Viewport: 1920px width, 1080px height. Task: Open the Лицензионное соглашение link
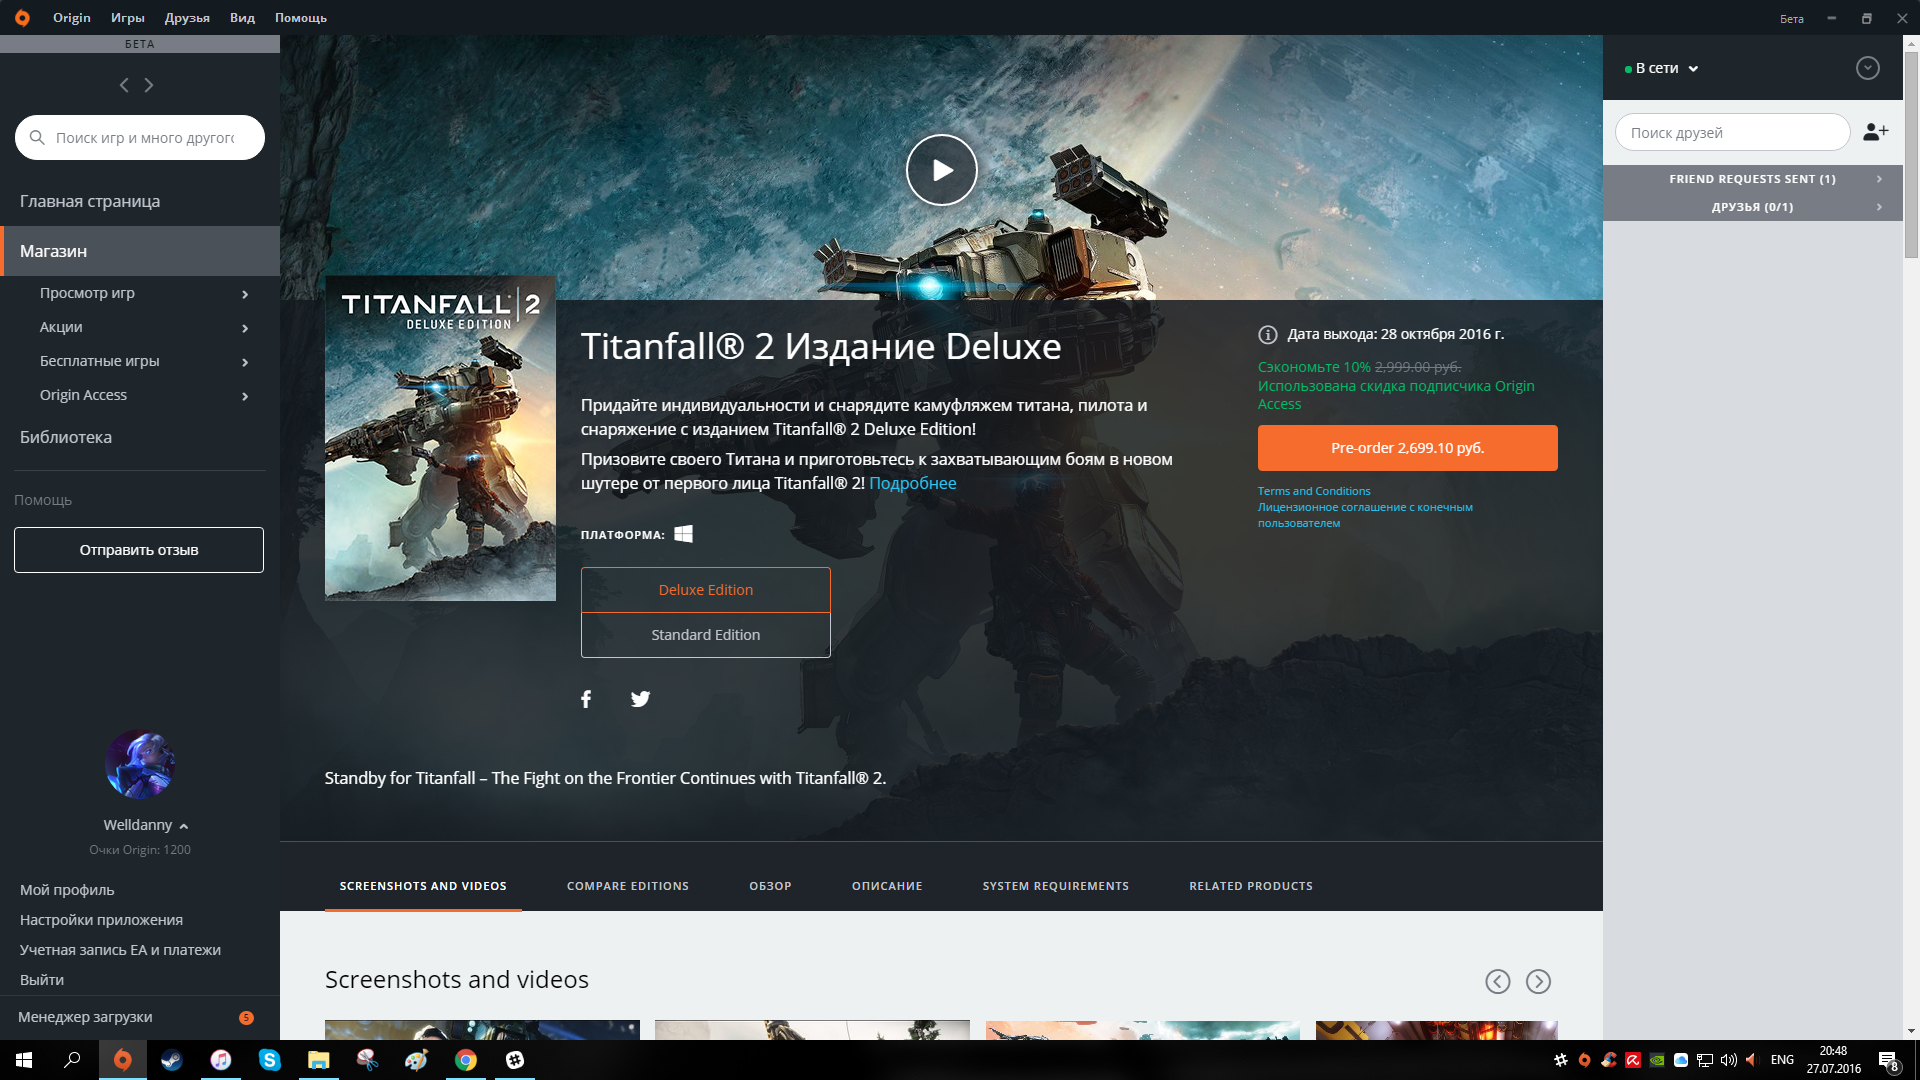click(1365, 515)
